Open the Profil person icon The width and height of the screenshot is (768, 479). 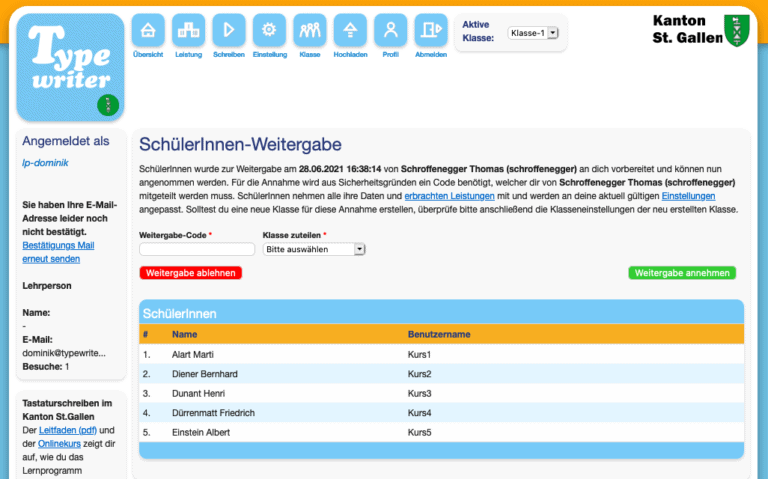click(x=390, y=30)
